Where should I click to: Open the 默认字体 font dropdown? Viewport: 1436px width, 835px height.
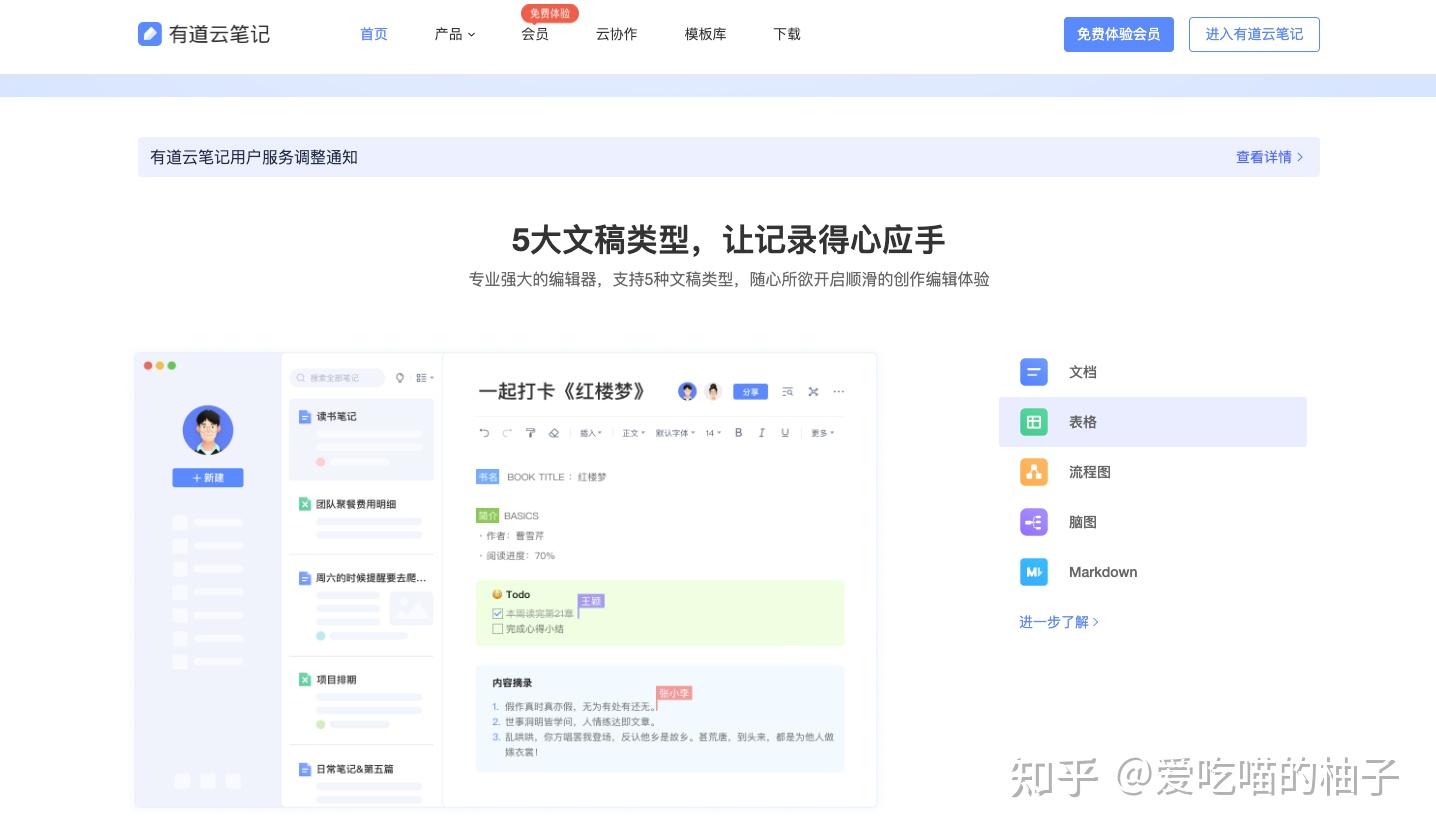coord(675,433)
